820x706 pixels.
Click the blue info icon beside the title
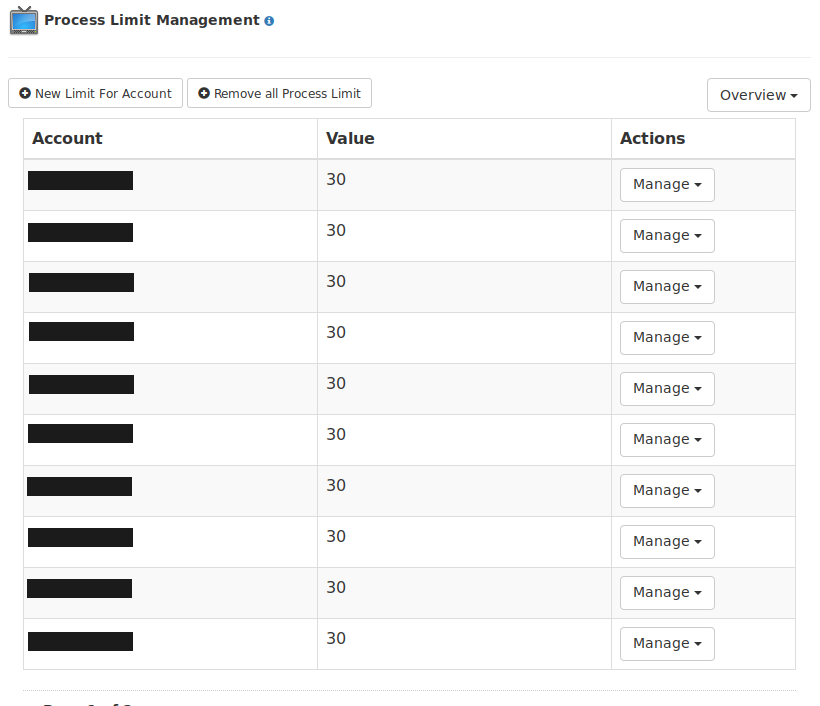pyautogui.click(x=269, y=21)
